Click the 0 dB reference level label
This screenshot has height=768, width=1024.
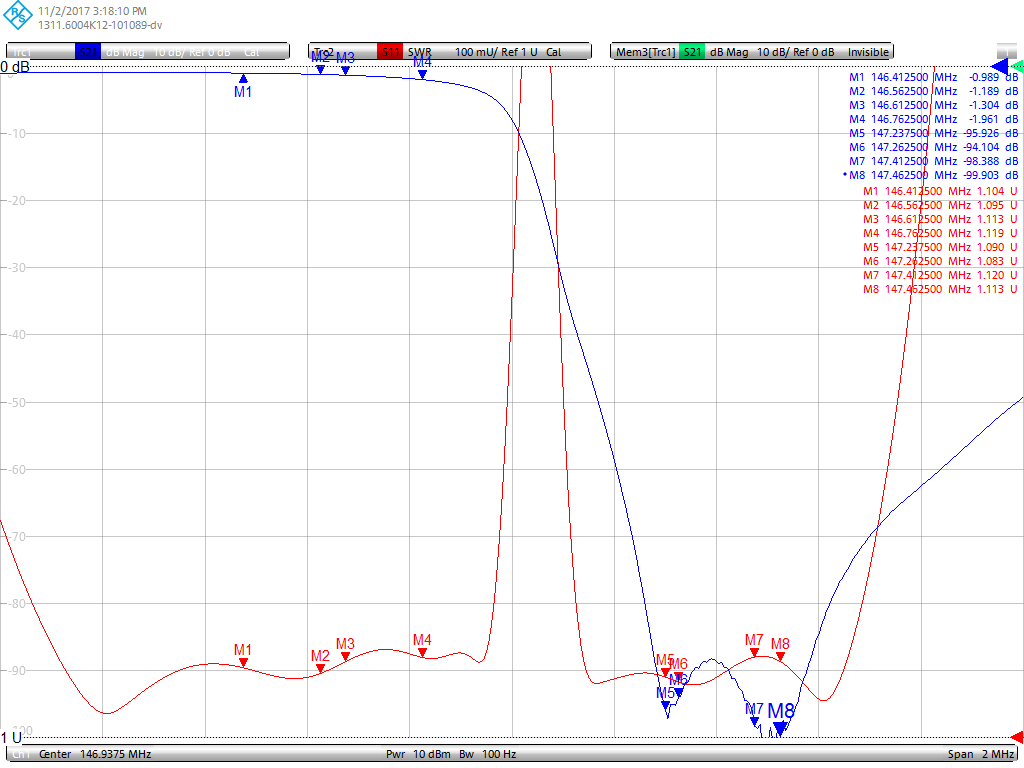click(x=15, y=67)
